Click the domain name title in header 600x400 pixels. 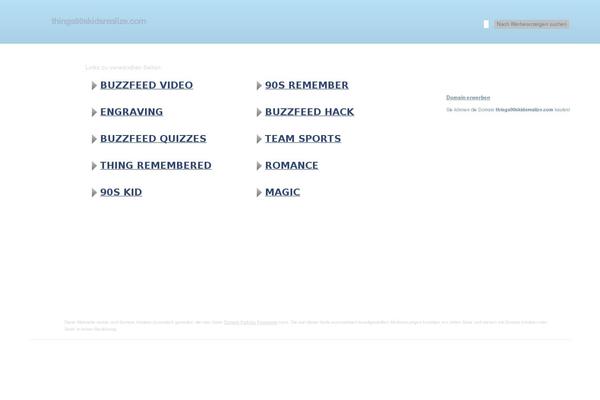(99, 21)
